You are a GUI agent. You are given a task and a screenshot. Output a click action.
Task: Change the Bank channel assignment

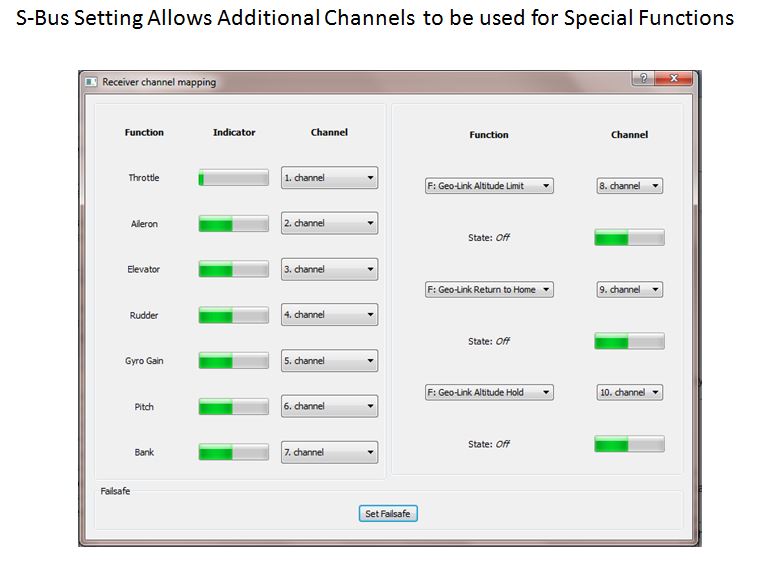[x=329, y=452]
